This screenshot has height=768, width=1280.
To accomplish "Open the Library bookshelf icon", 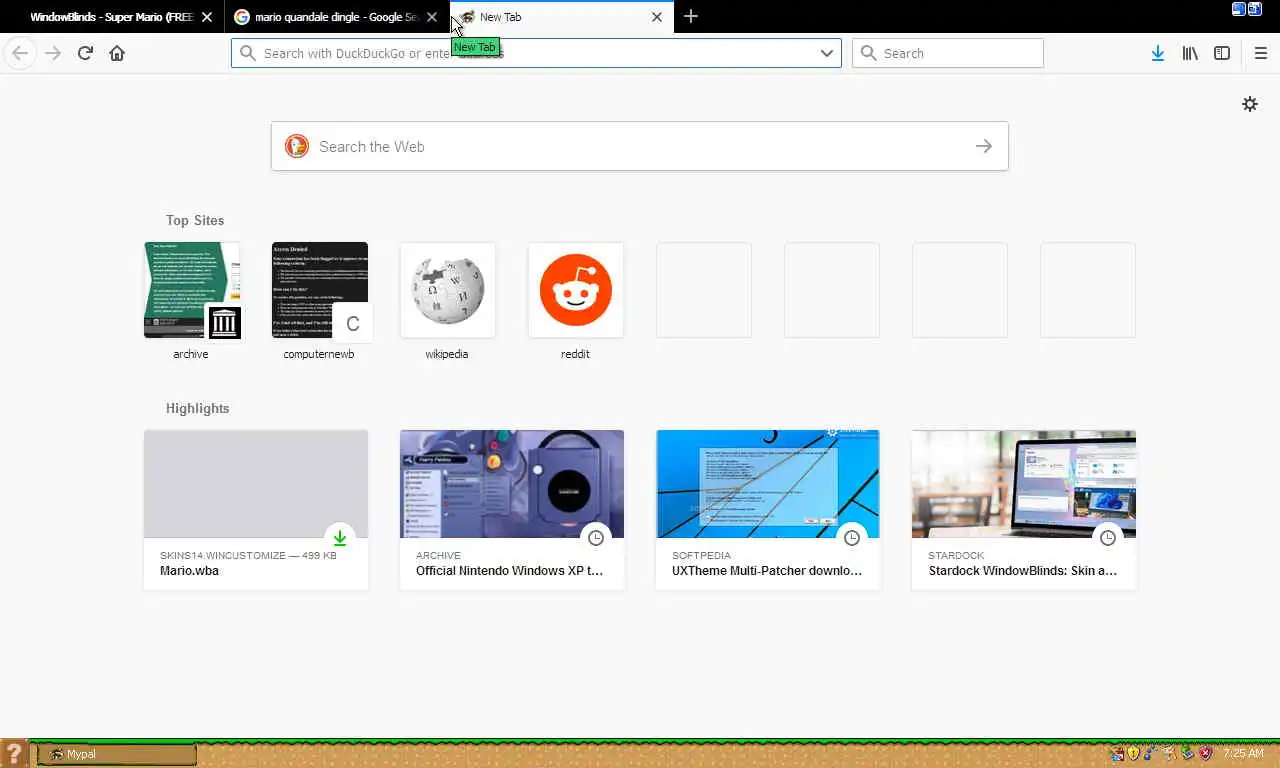I will click(x=1190, y=53).
